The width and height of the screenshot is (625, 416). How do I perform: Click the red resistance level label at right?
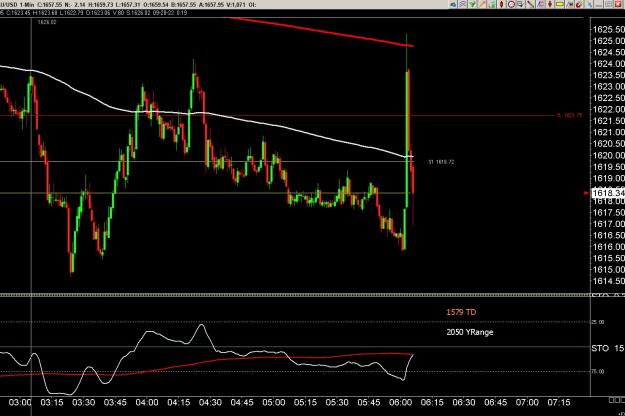pos(570,116)
